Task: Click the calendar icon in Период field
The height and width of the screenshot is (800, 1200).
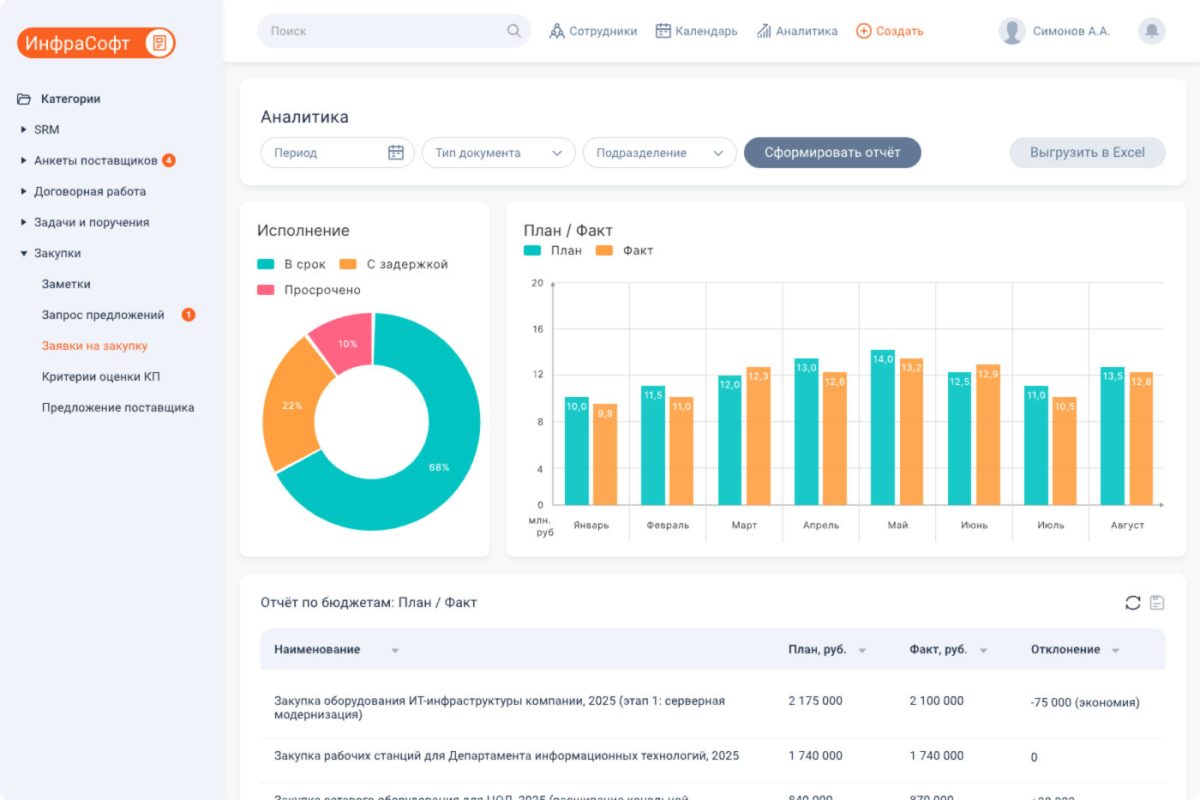Action: [396, 153]
